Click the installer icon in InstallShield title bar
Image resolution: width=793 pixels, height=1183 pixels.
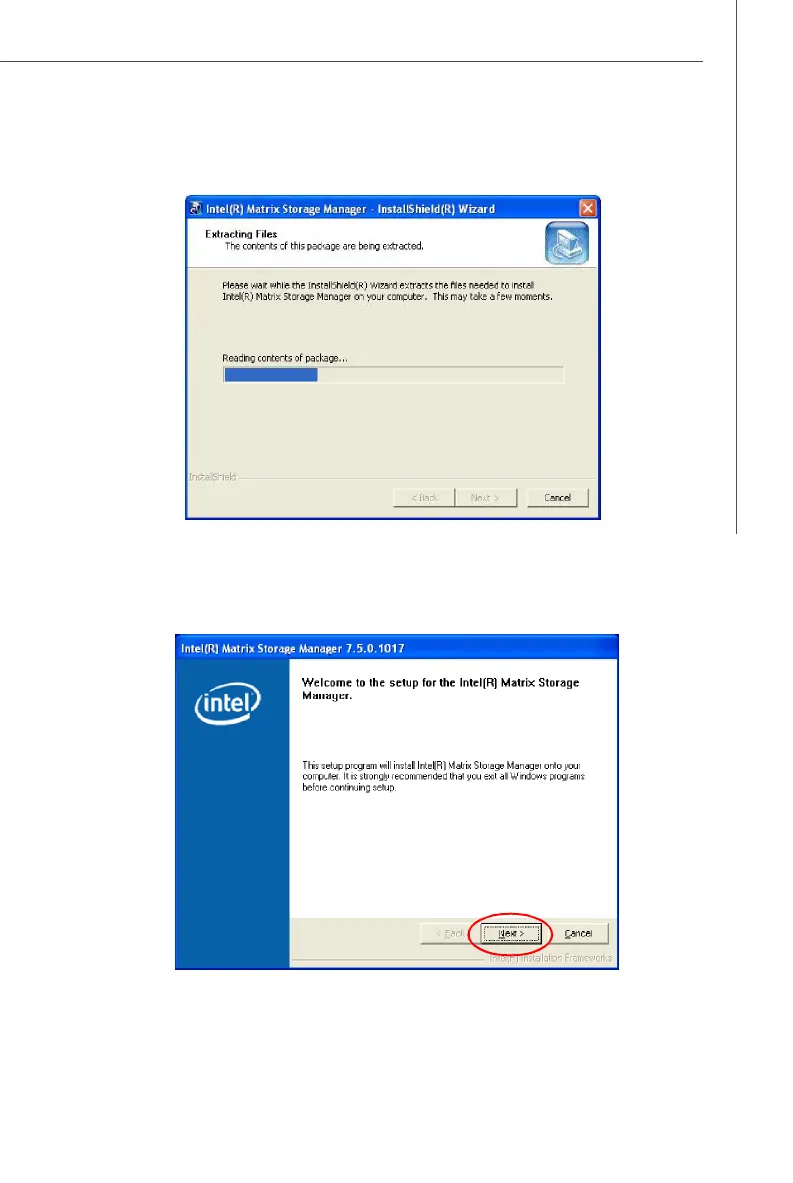click(195, 208)
